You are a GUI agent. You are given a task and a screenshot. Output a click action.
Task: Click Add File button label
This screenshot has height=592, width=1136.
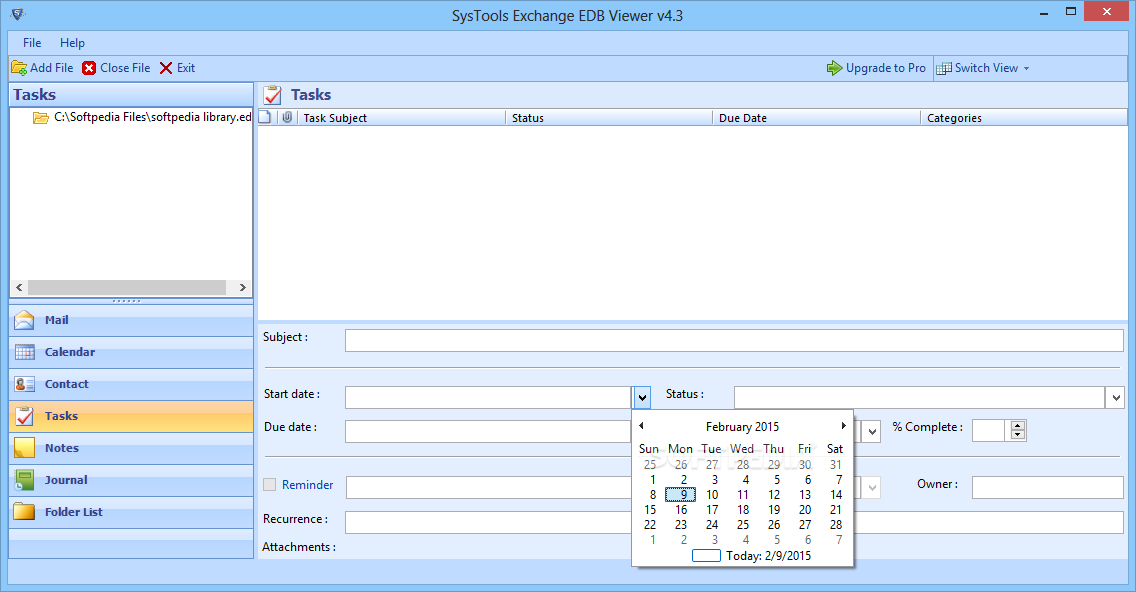tap(51, 68)
